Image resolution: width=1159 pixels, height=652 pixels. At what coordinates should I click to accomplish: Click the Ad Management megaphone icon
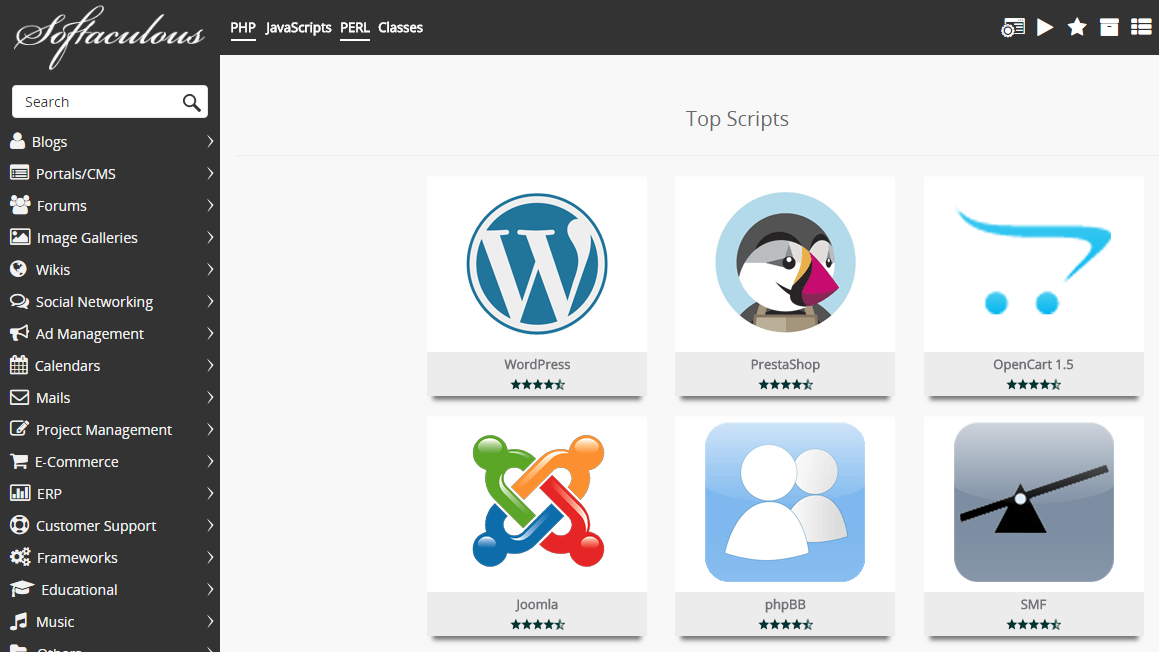point(19,333)
